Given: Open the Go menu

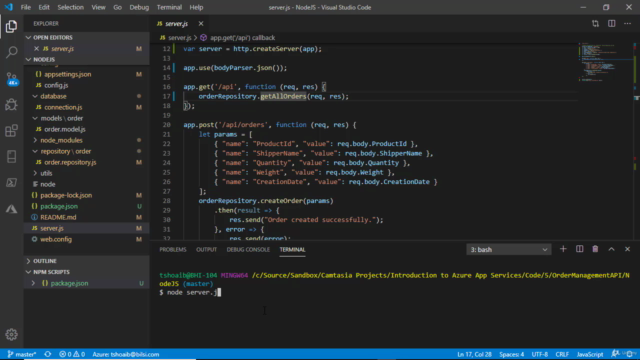Looking at the screenshot, I should click(x=118, y=7).
